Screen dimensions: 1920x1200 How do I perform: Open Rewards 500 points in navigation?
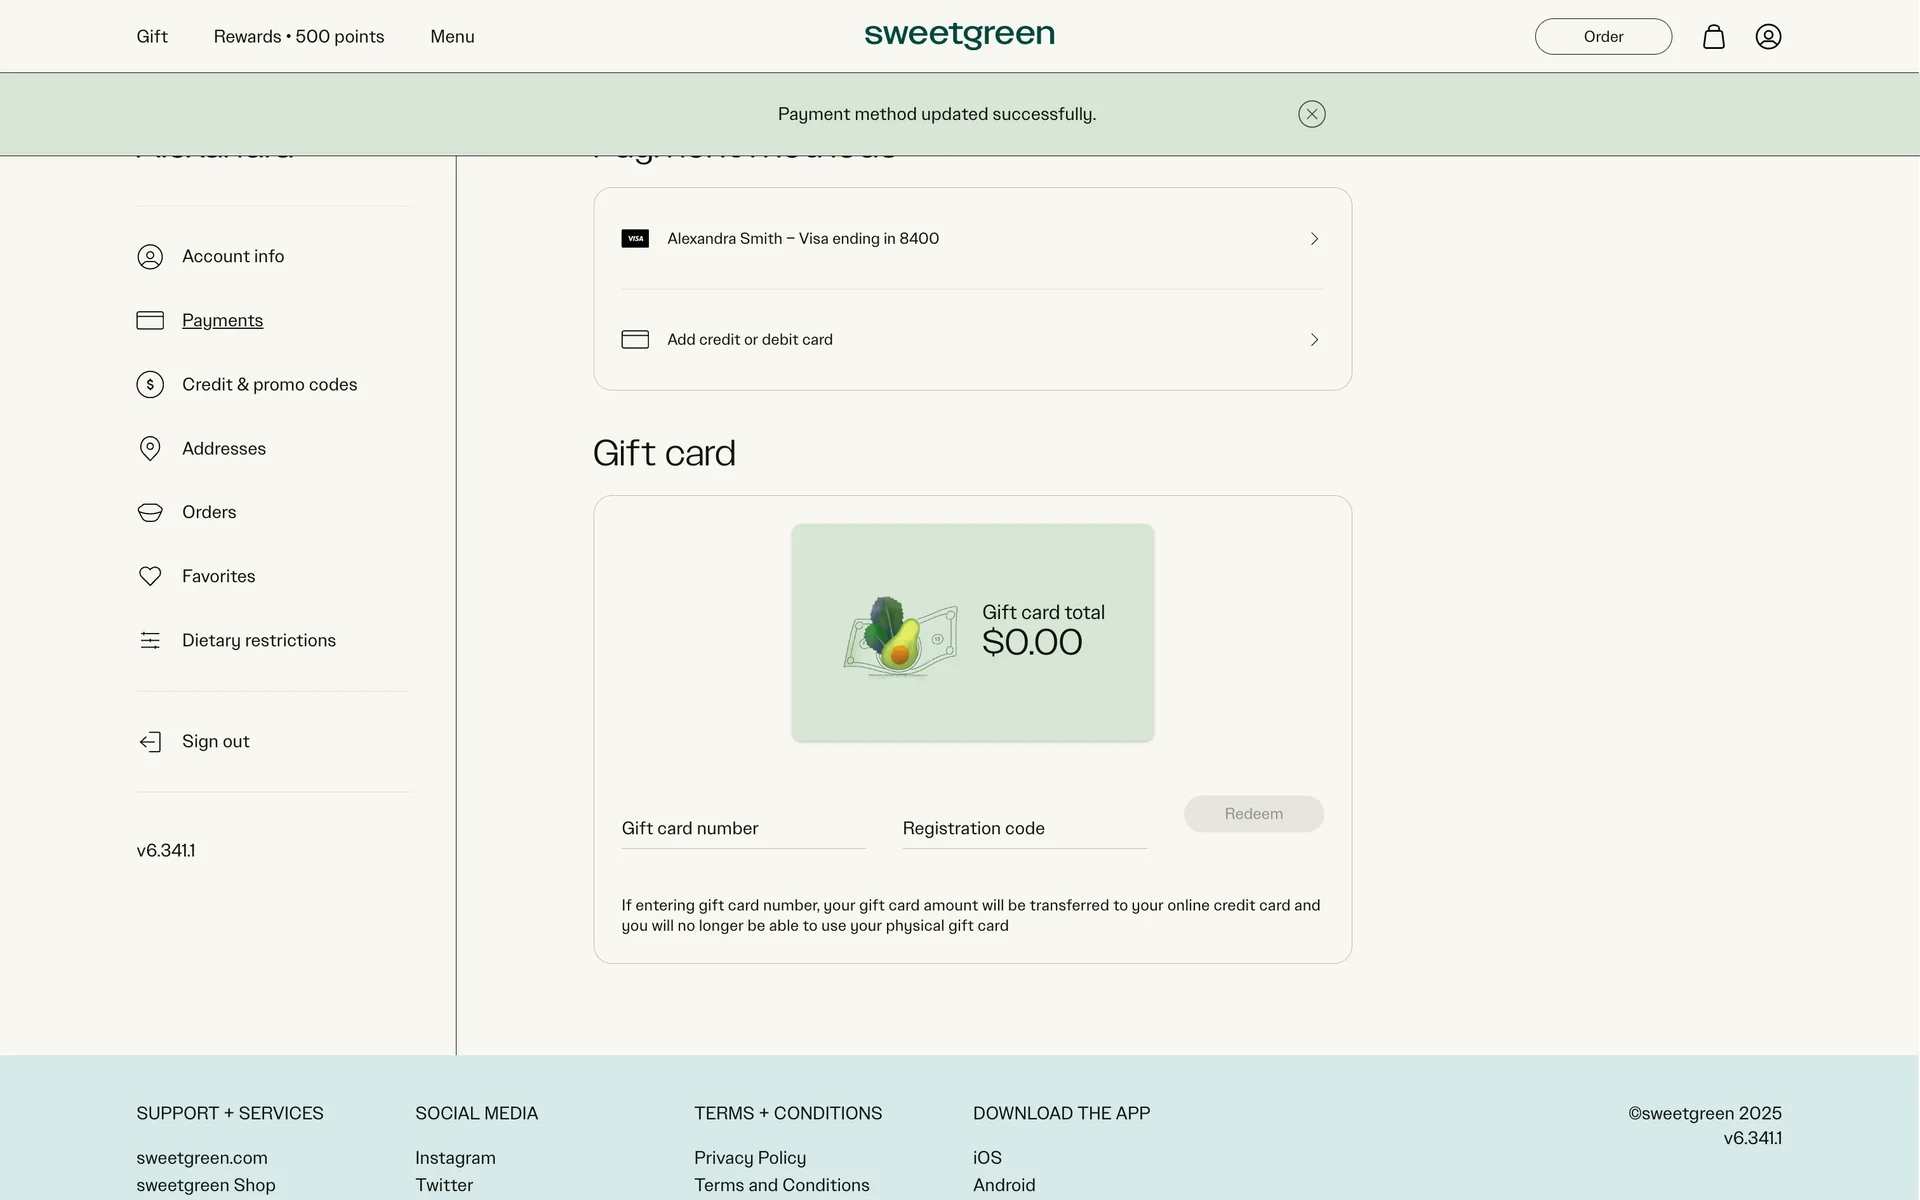coord(299,37)
